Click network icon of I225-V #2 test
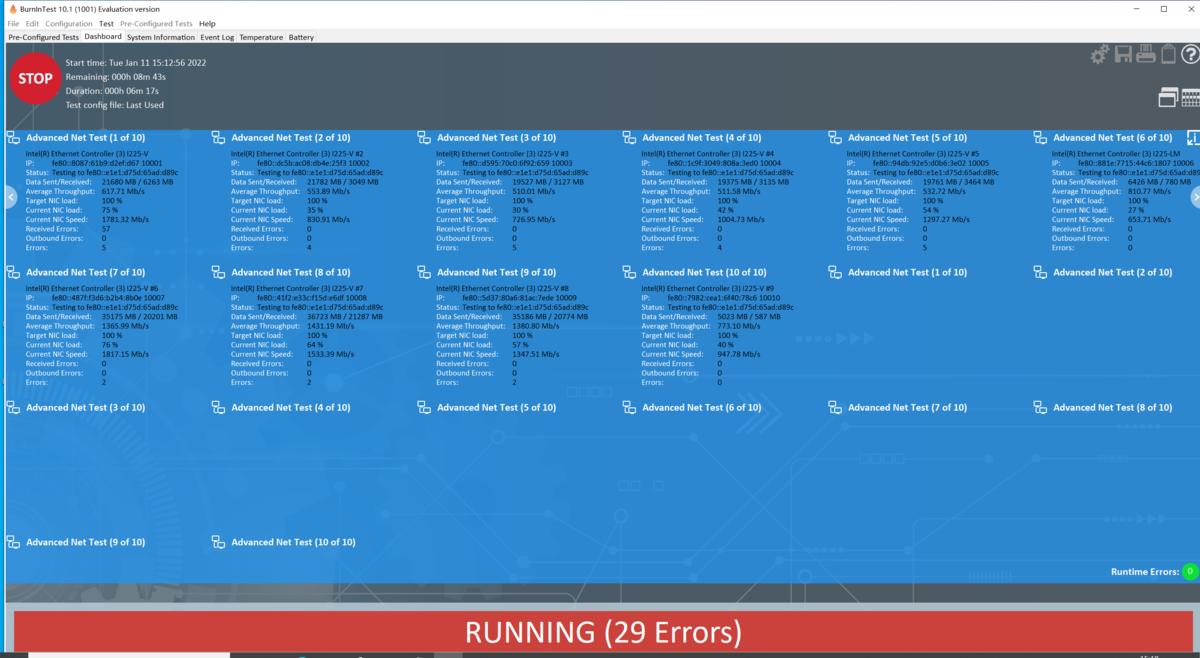1200x658 pixels. pyautogui.click(x=219, y=138)
